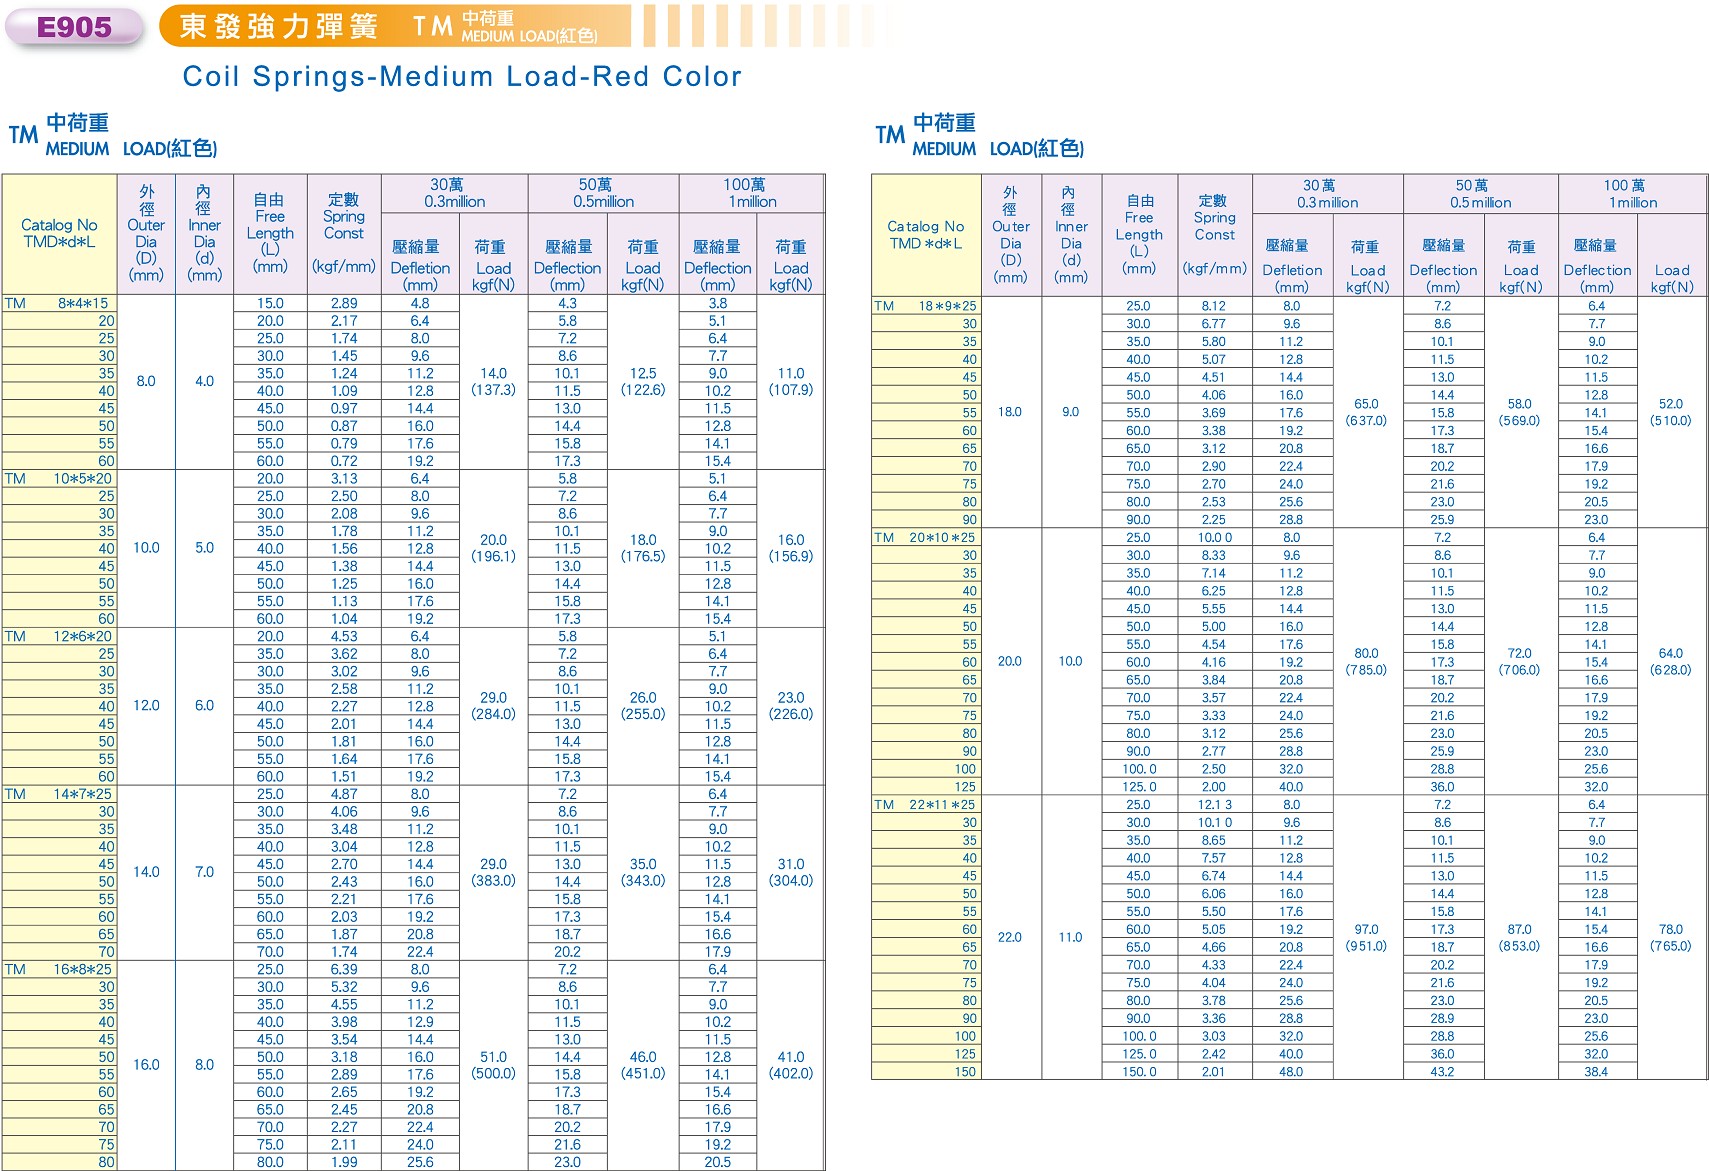Click load value 29.0 (383.0)

(493, 872)
